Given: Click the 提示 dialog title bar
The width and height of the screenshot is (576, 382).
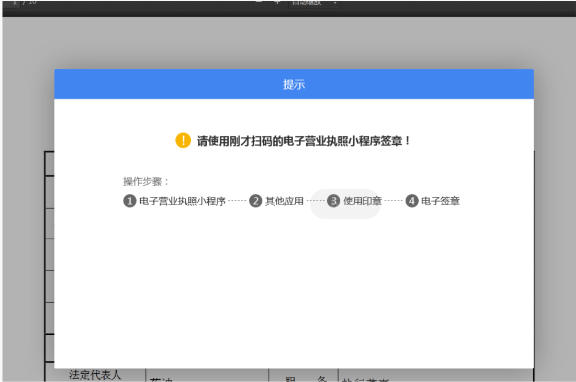Looking at the screenshot, I should tap(294, 84).
